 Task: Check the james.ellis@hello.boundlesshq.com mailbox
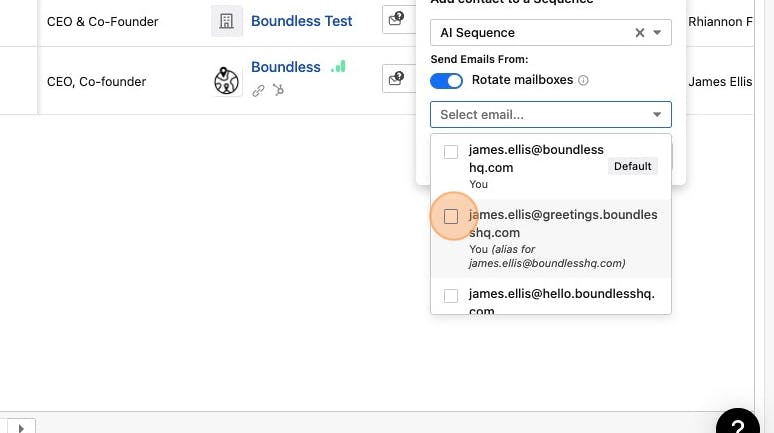click(x=451, y=296)
